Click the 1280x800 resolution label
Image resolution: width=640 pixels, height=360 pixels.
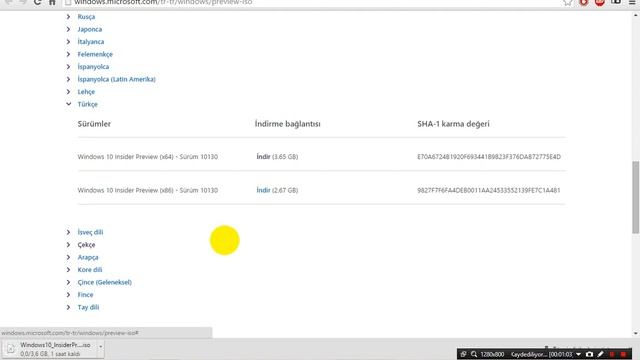pos(492,354)
